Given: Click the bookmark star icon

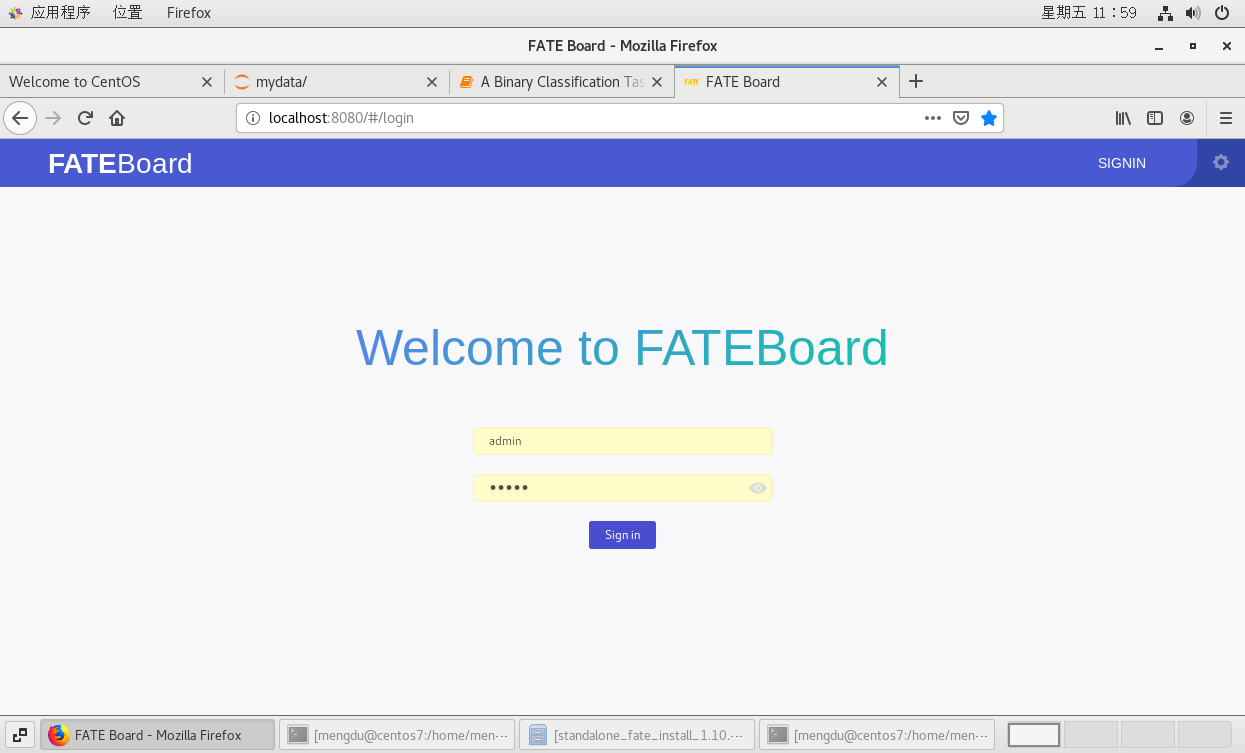Looking at the screenshot, I should pos(989,118).
